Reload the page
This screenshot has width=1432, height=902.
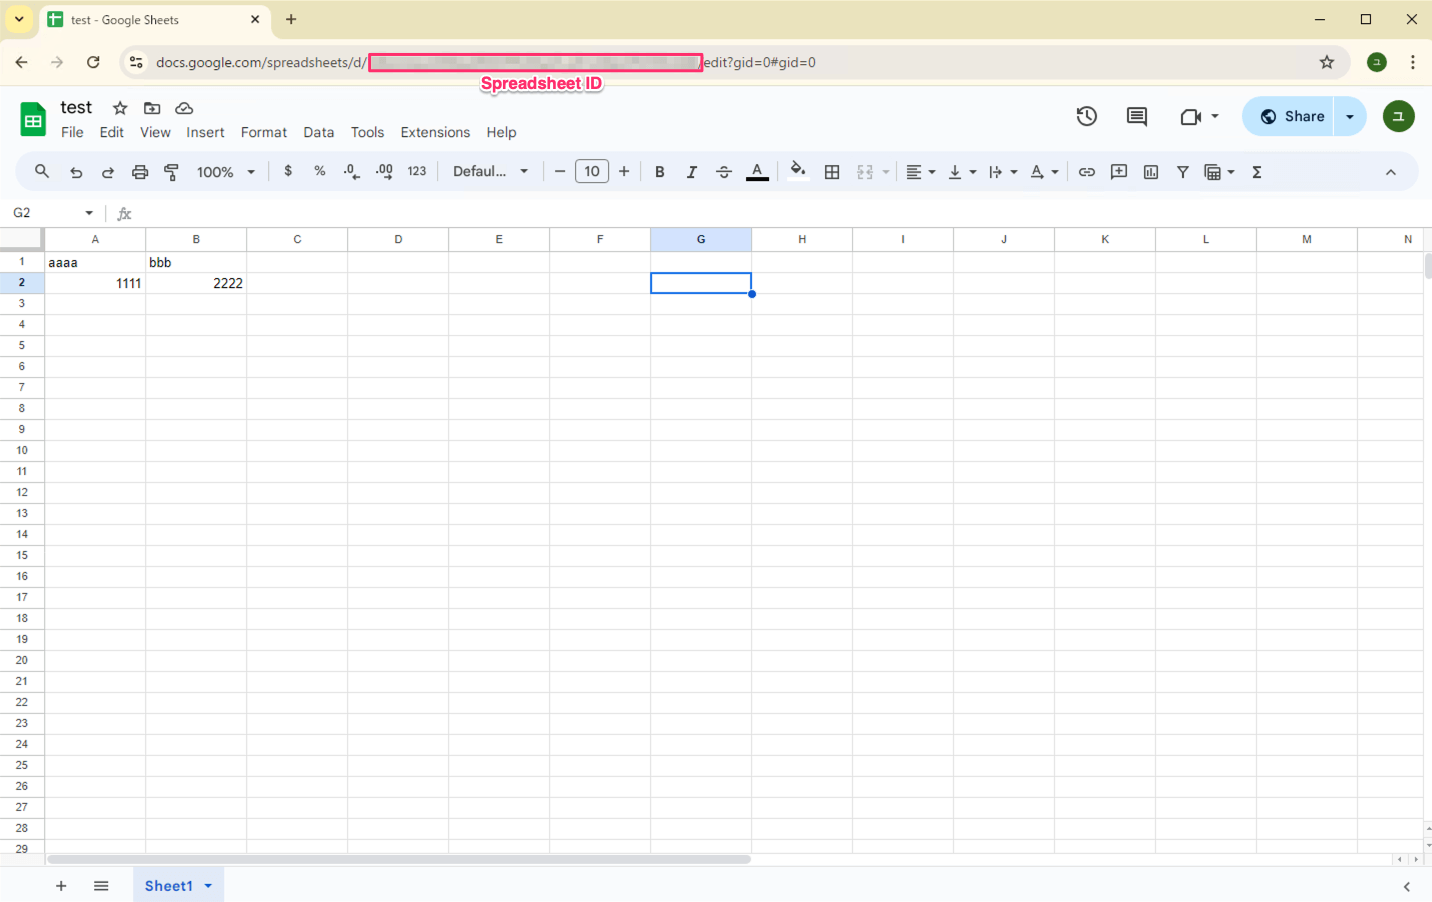tap(93, 62)
